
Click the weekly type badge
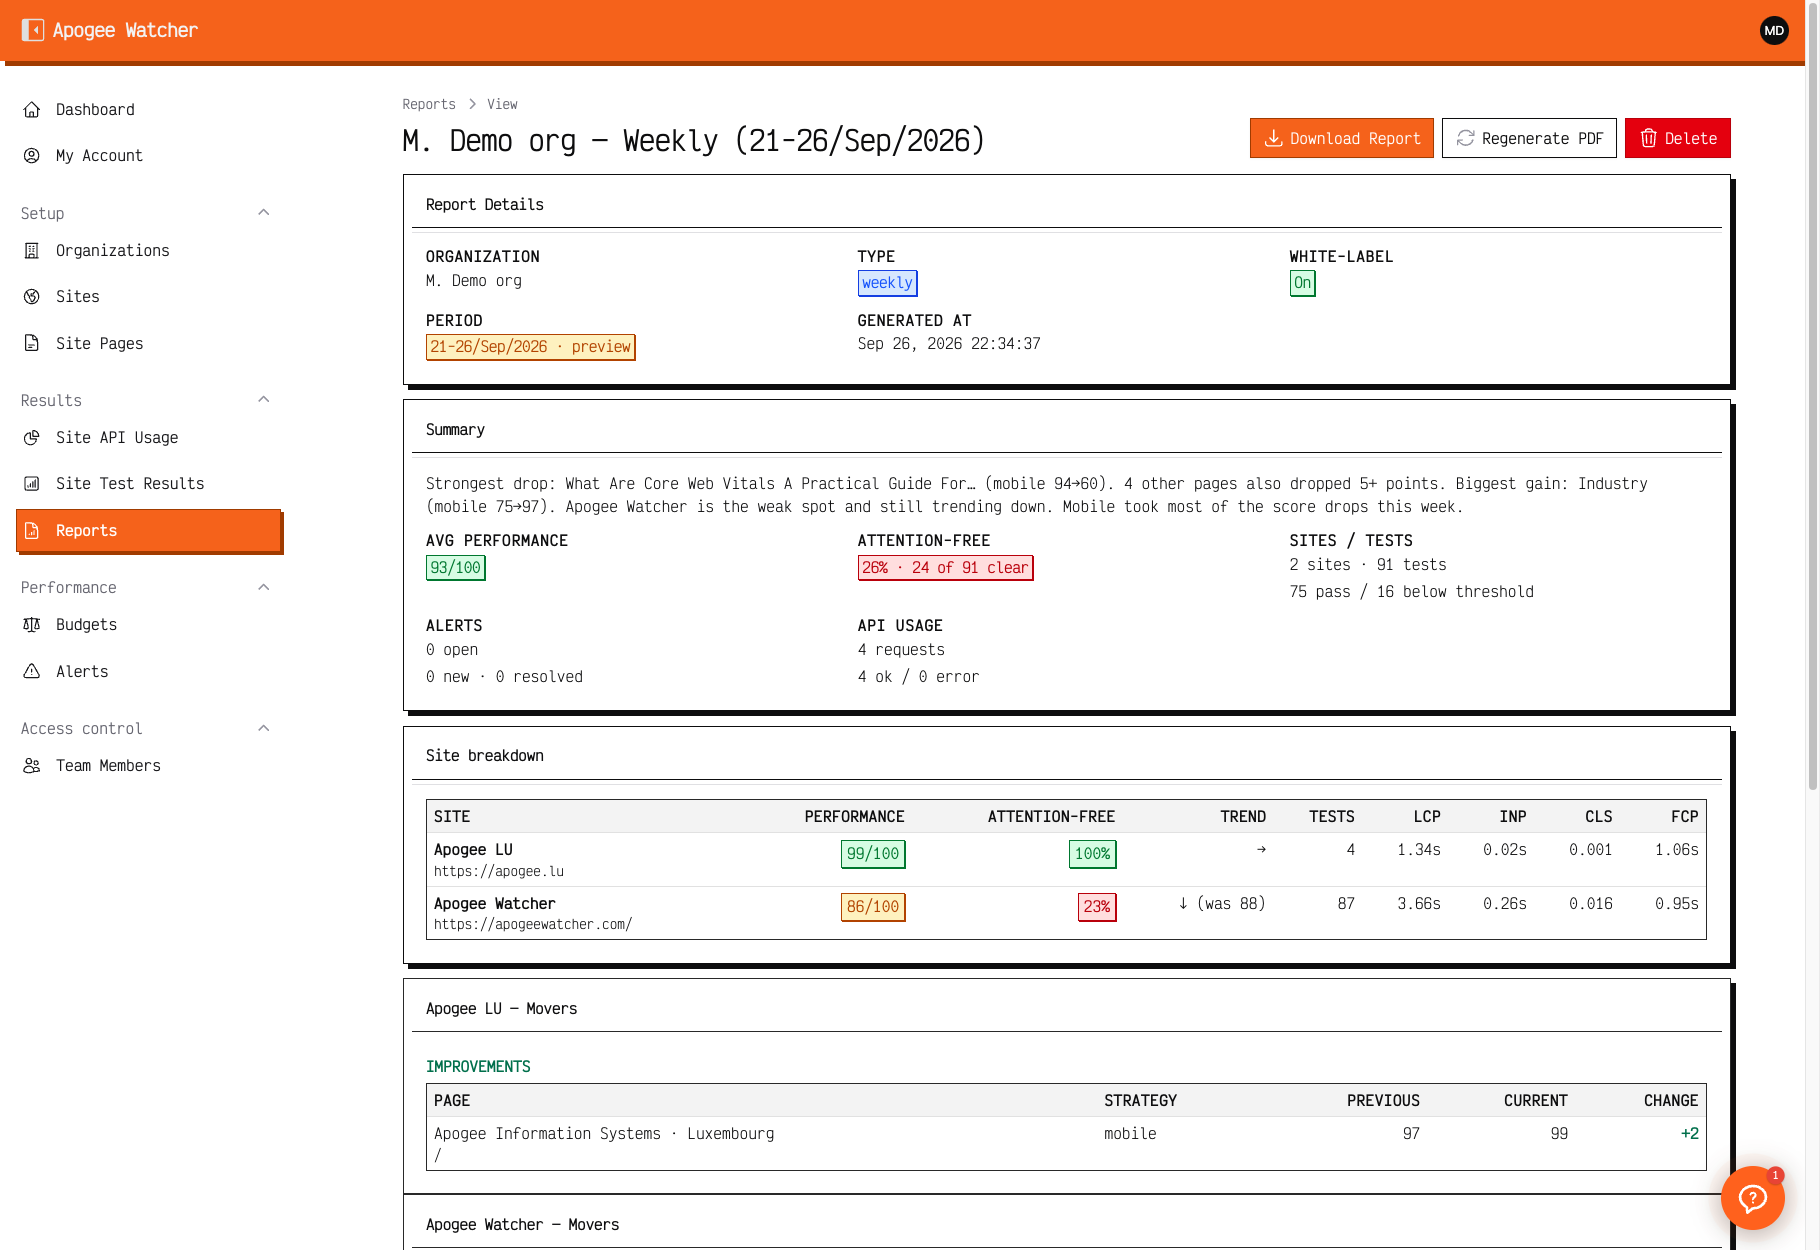point(887,283)
